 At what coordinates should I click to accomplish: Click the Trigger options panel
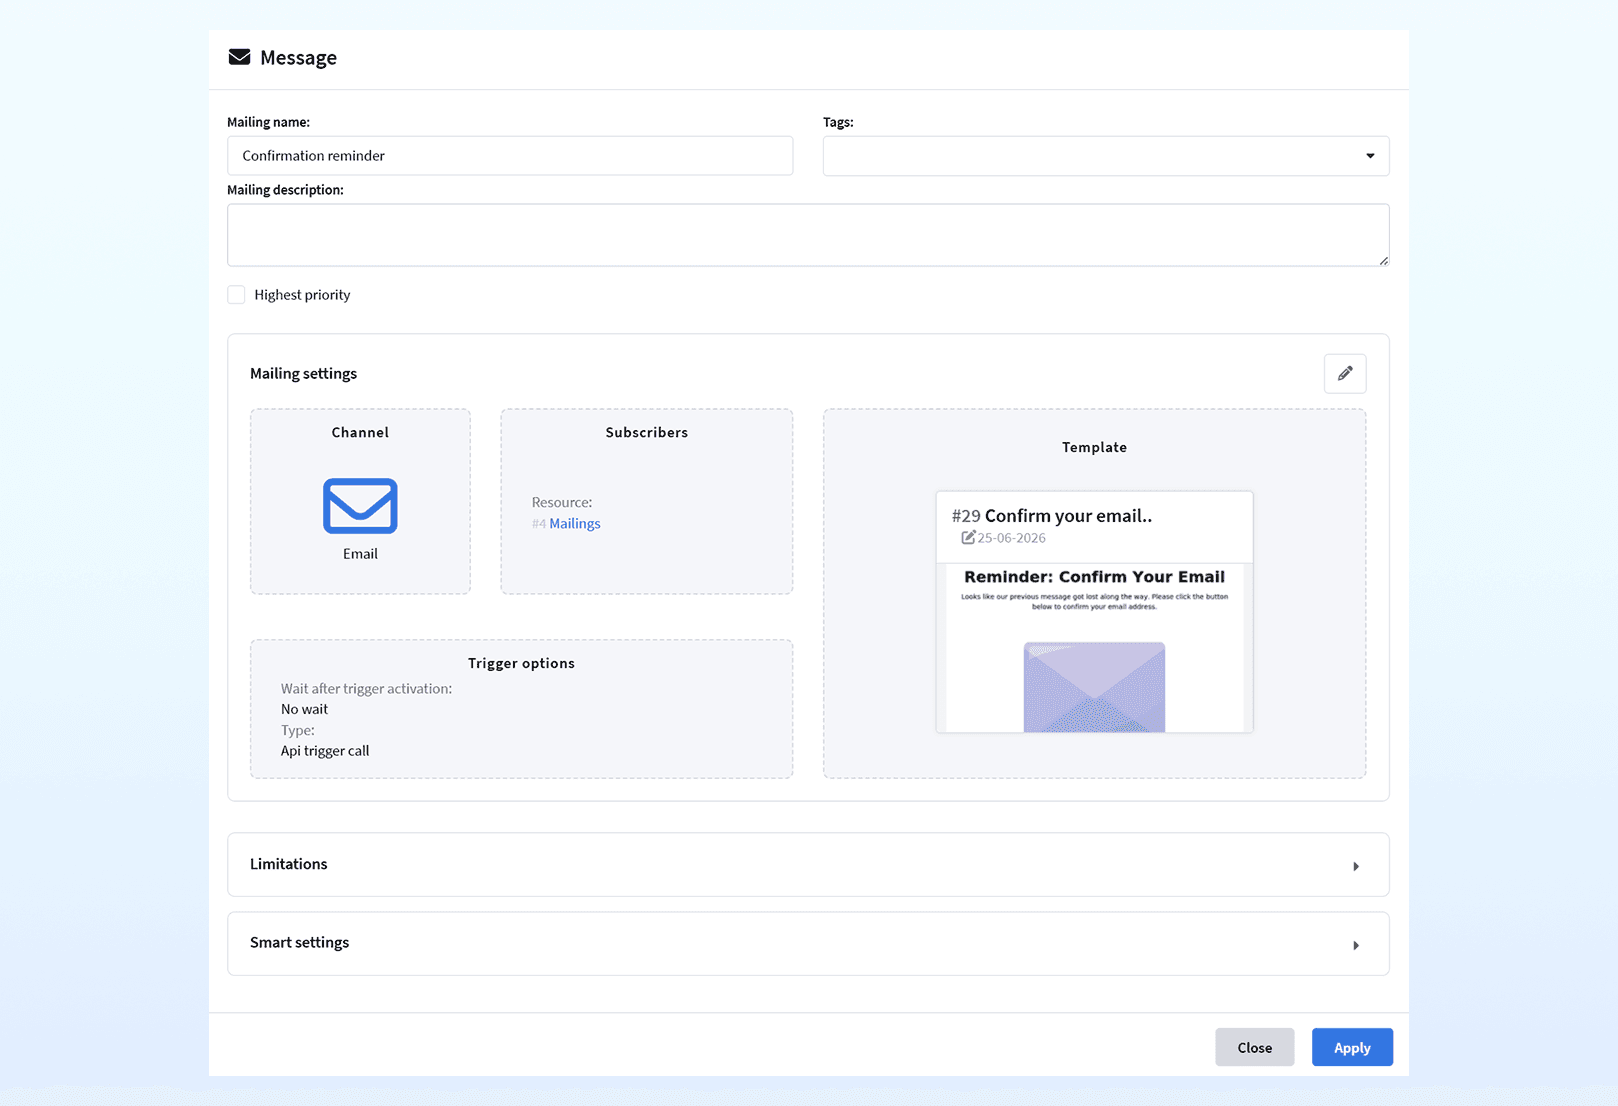click(521, 709)
